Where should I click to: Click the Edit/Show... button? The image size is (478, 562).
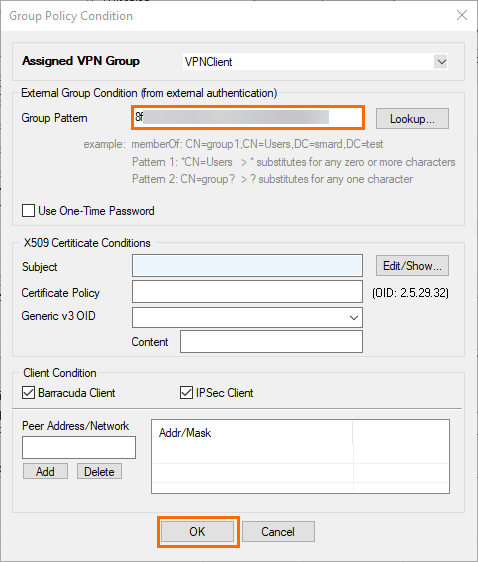[x=412, y=266]
